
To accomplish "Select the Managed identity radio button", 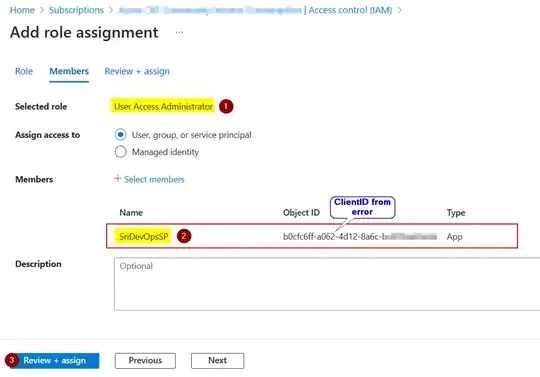I will [121, 152].
